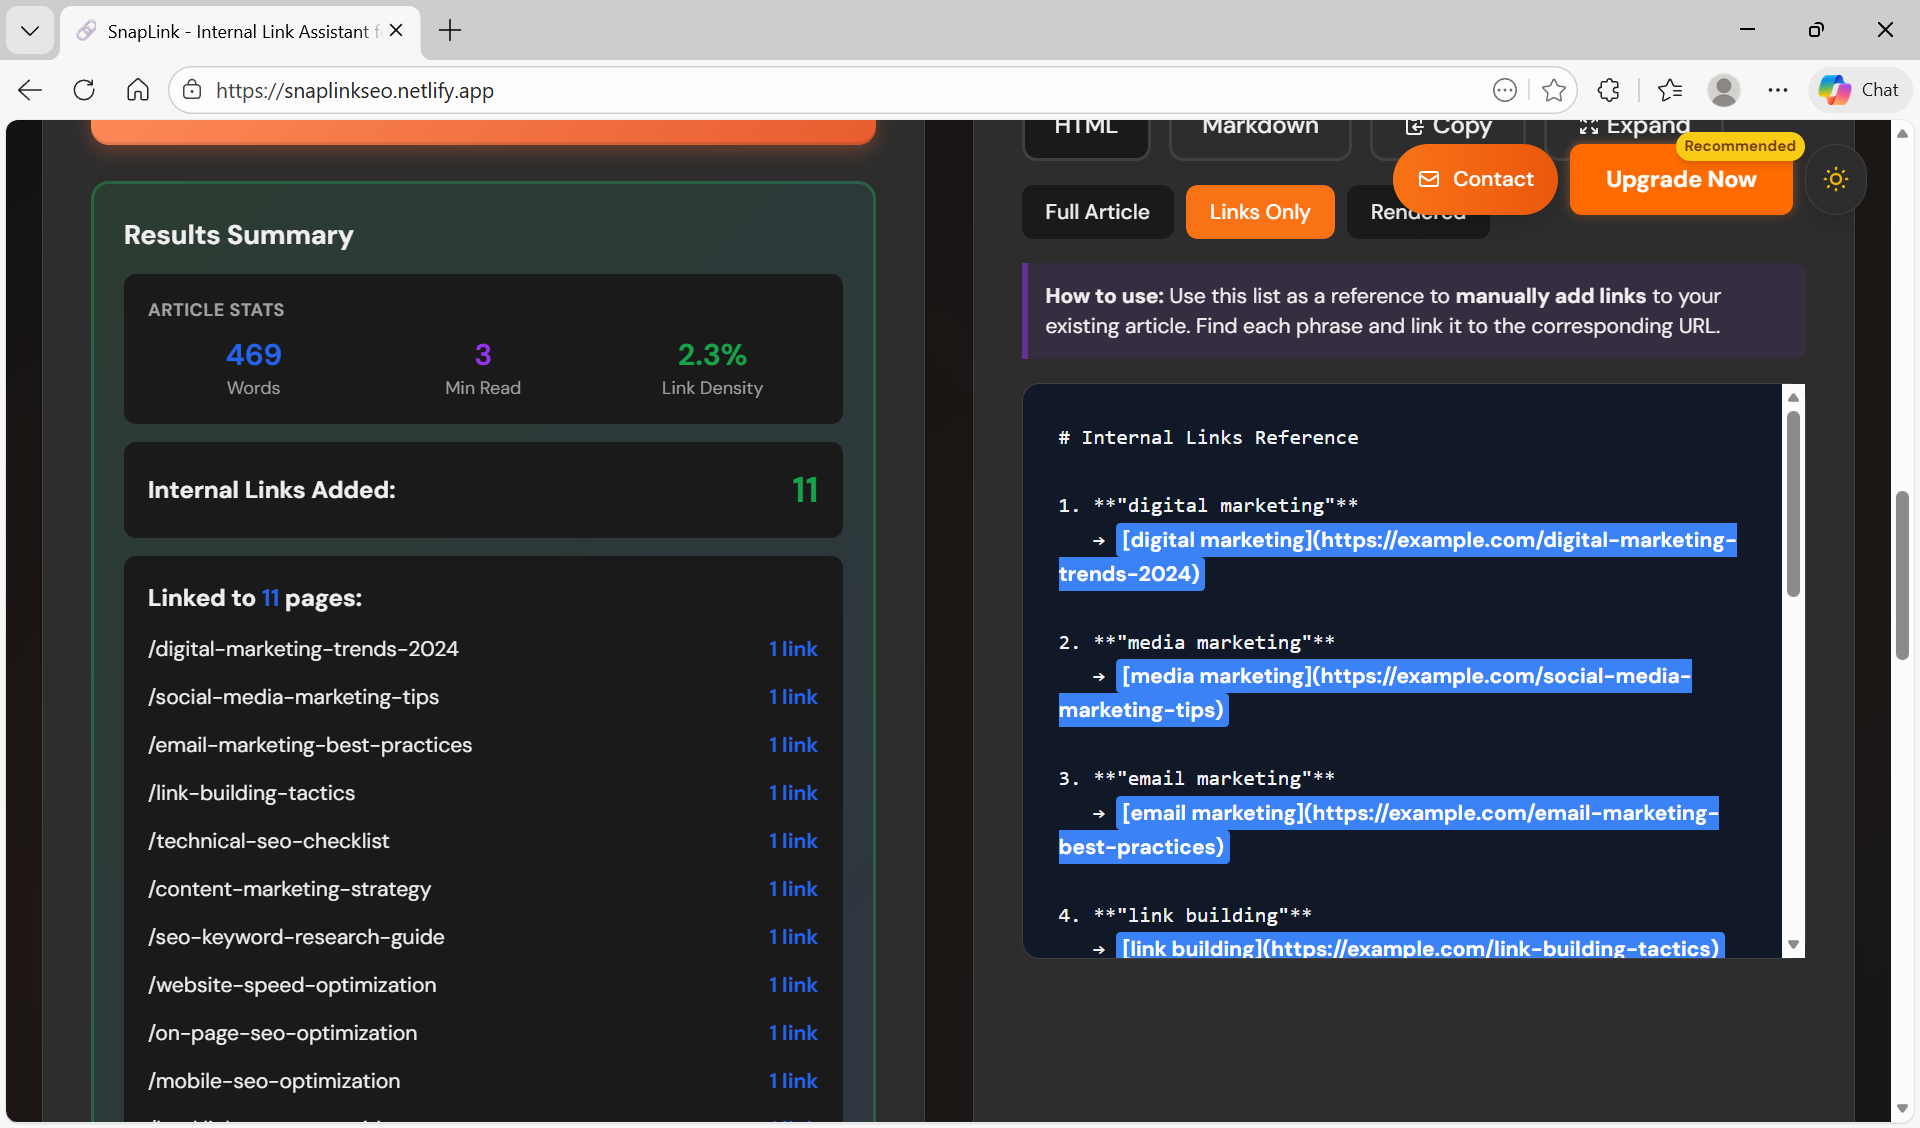The width and height of the screenshot is (1920, 1128).
Task: Go to browser home page
Action: 138,90
